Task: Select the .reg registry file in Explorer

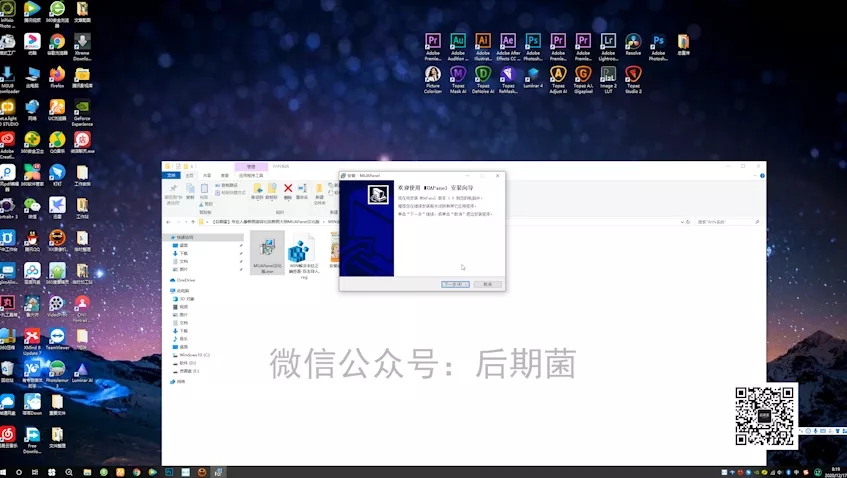Action: coord(302,250)
